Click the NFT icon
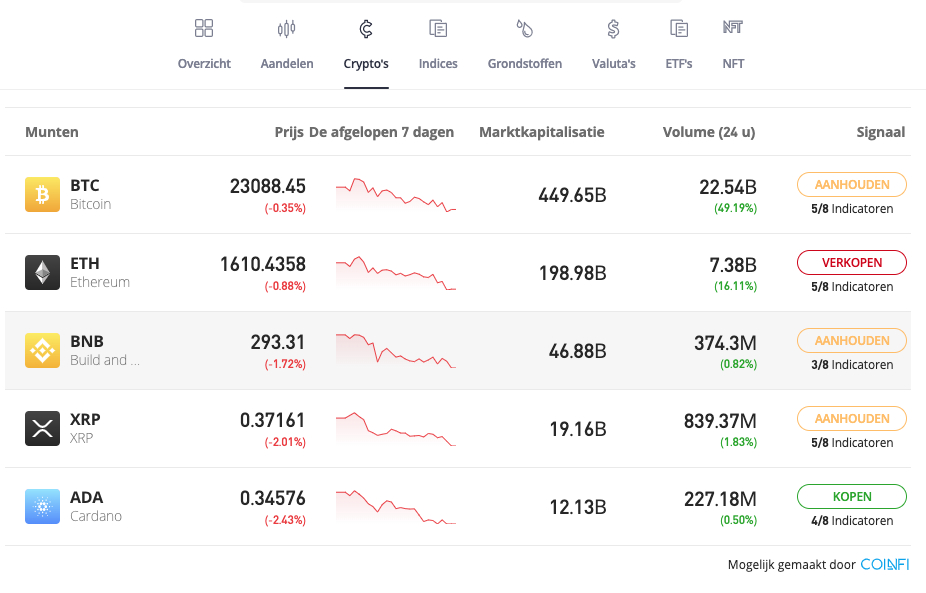The width and height of the screenshot is (926, 593). [733, 27]
